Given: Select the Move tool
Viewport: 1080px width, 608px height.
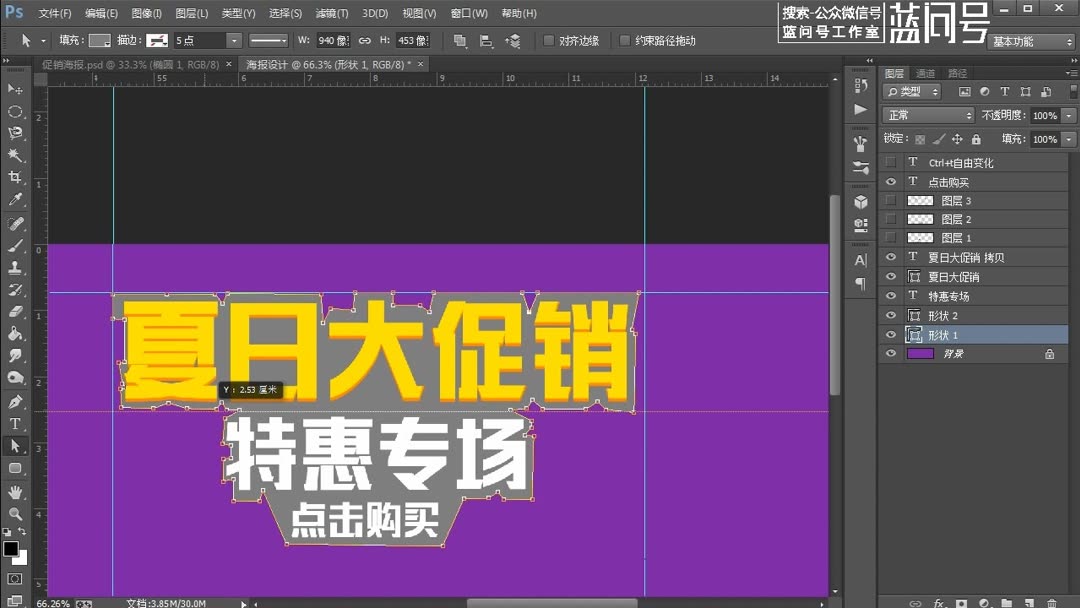Looking at the screenshot, I should pos(13,90).
